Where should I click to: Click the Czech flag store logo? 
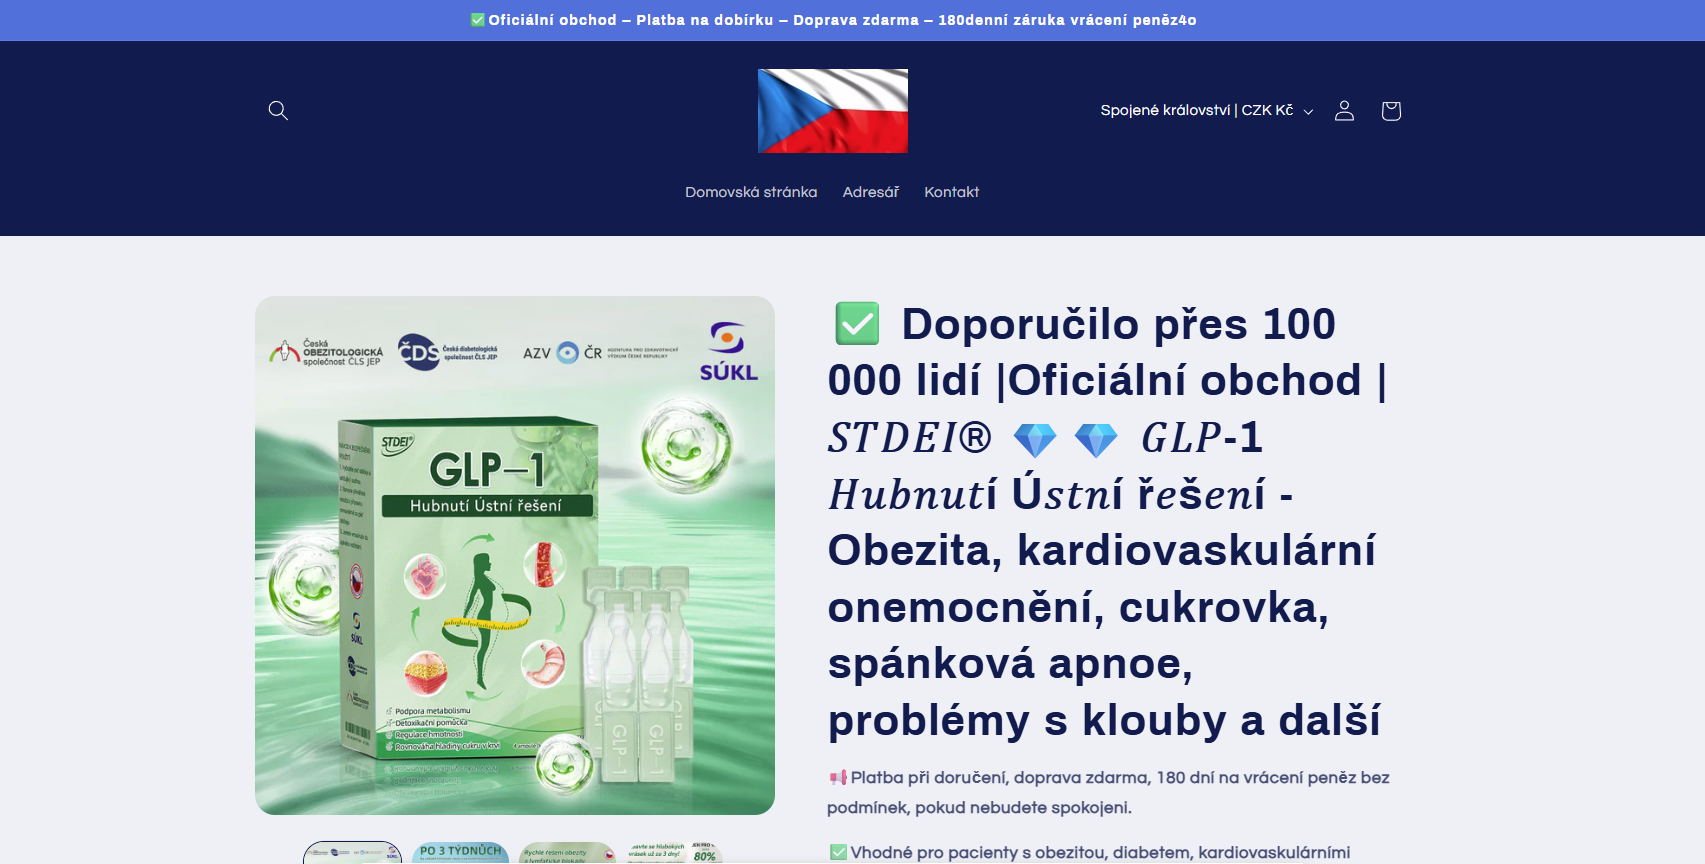(833, 111)
